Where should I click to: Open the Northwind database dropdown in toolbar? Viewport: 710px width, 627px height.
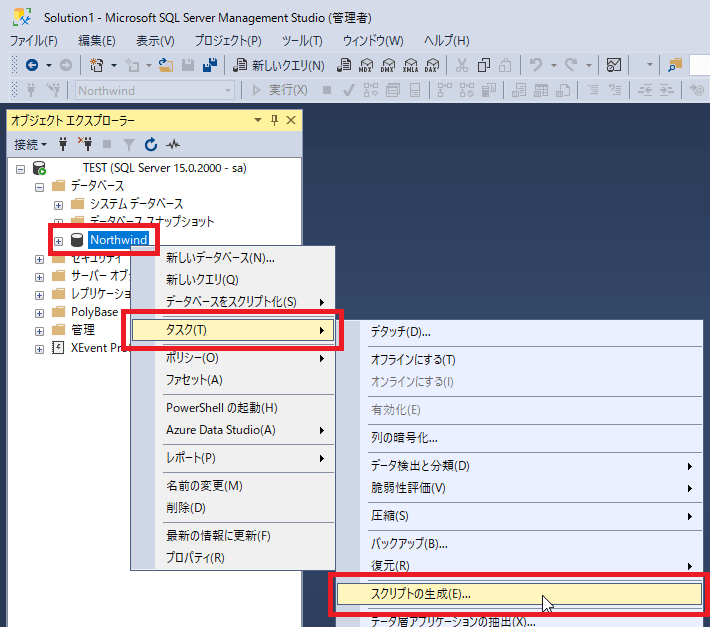(x=155, y=90)
